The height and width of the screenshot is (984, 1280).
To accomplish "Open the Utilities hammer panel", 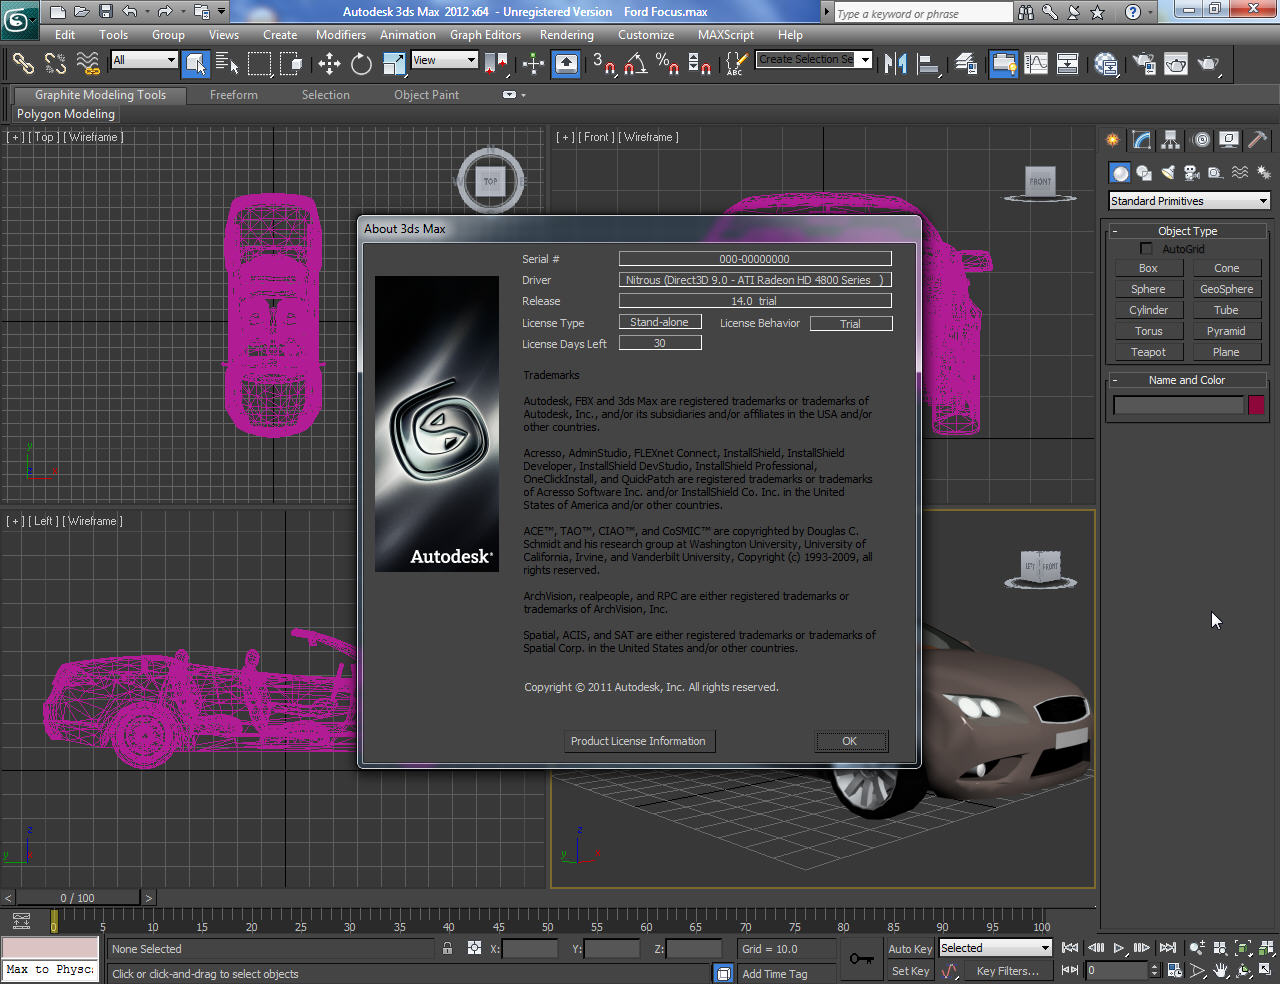I will 1258,140.
